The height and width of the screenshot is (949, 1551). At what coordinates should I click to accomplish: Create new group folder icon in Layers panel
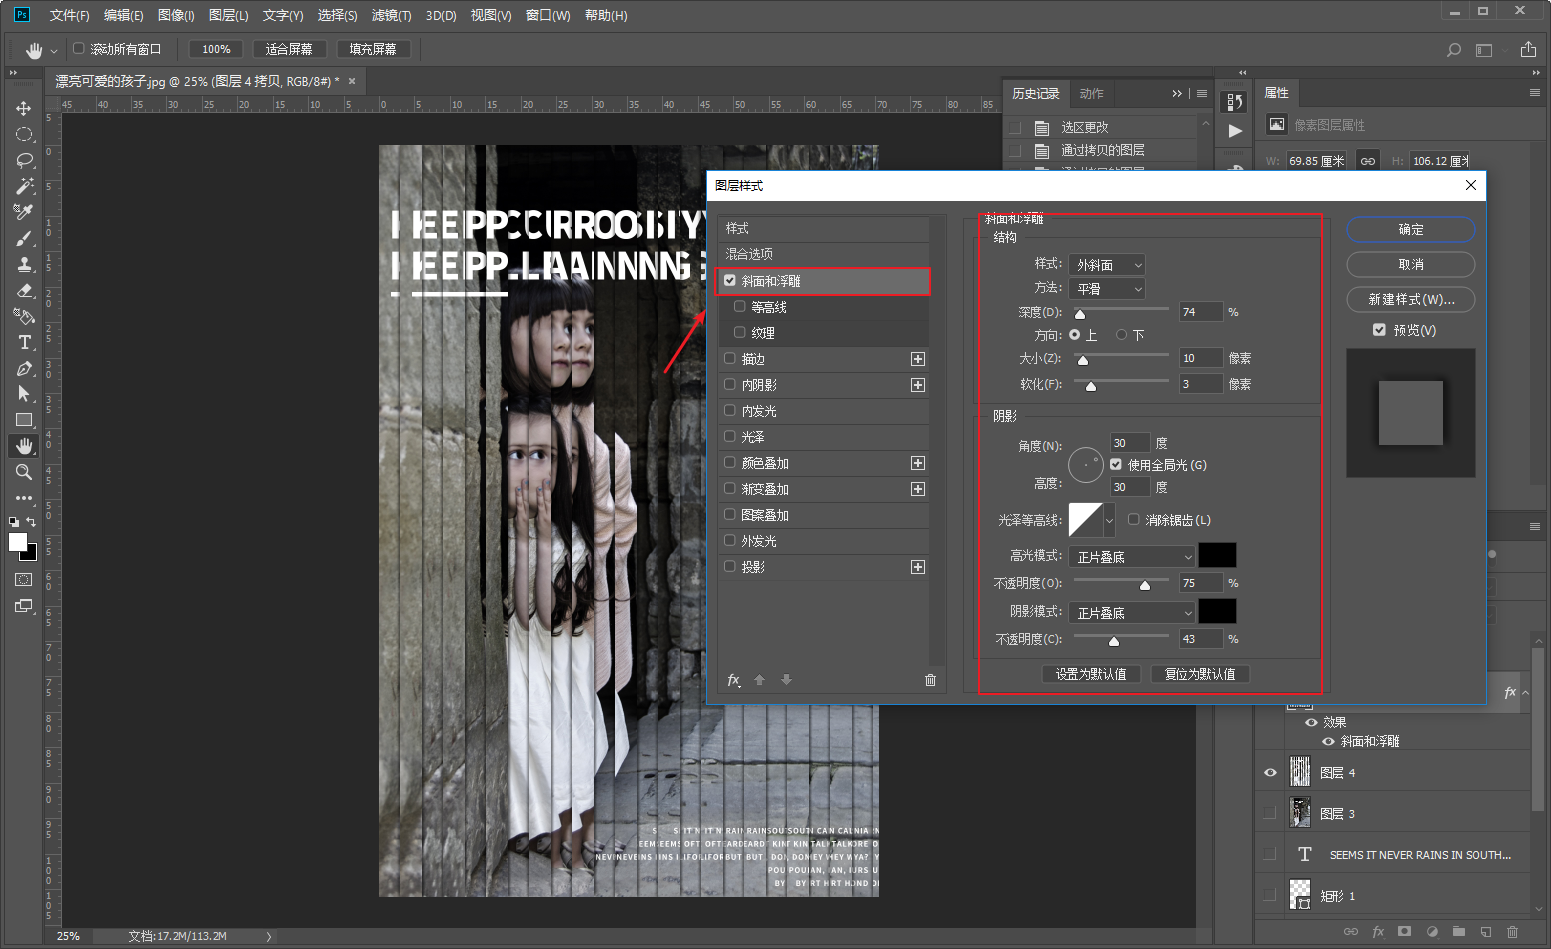point(1458,931)
